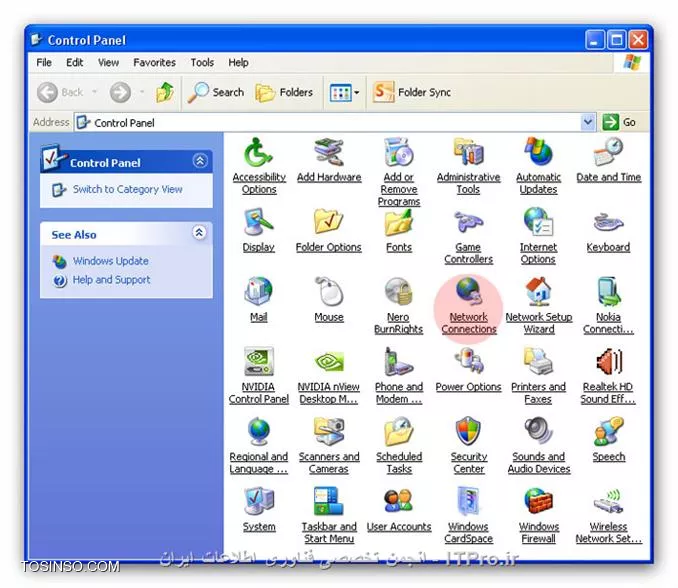Open Automatic Updates applet
Screen dimensions: 678x588
point(538,166)
